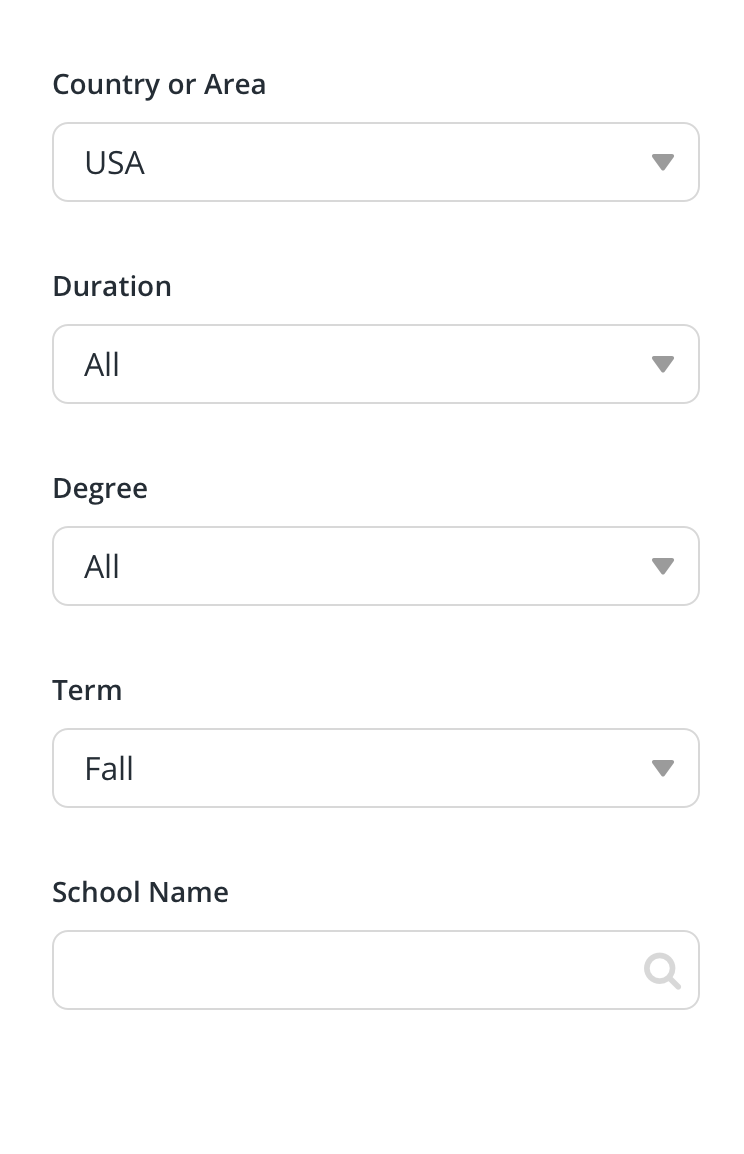Expand the Duration dropdown
The height and width of the screenshot is (1154, 744).
pyautogui.click(x=375, y=364)
